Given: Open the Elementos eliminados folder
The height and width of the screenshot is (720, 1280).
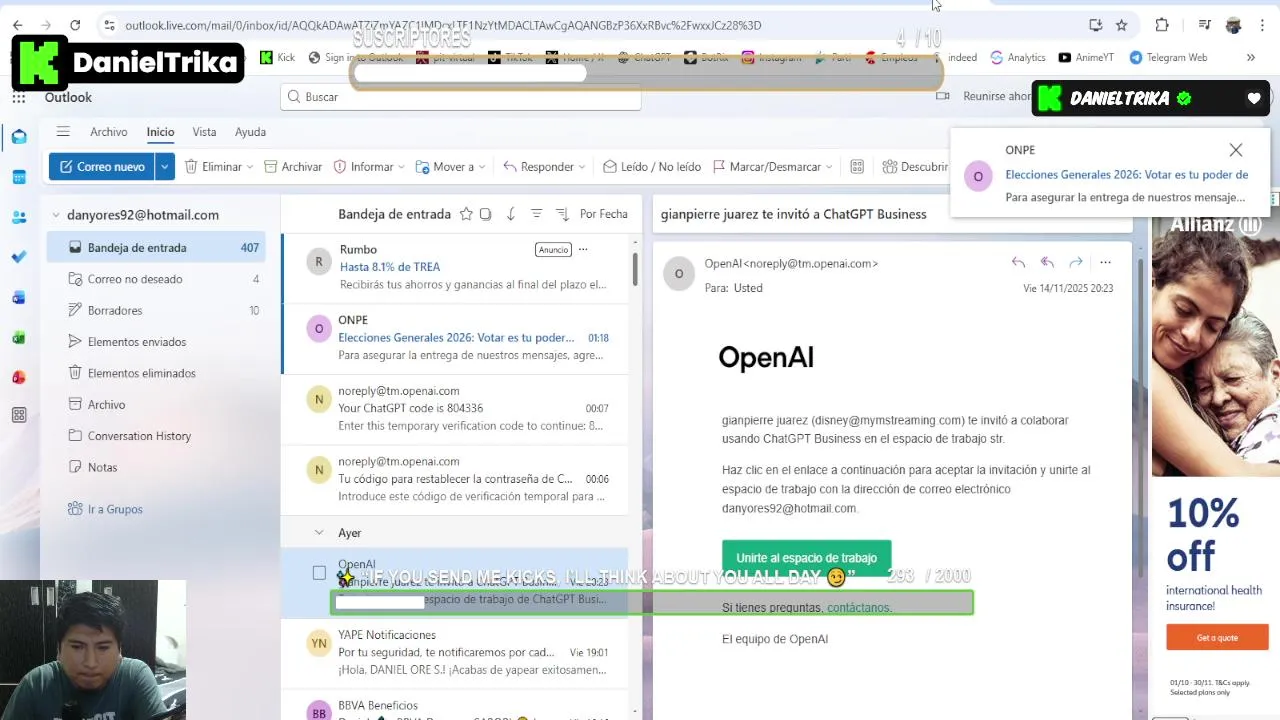Looking at the screenshot, I should pyautogui.click(x=156, y=373).
